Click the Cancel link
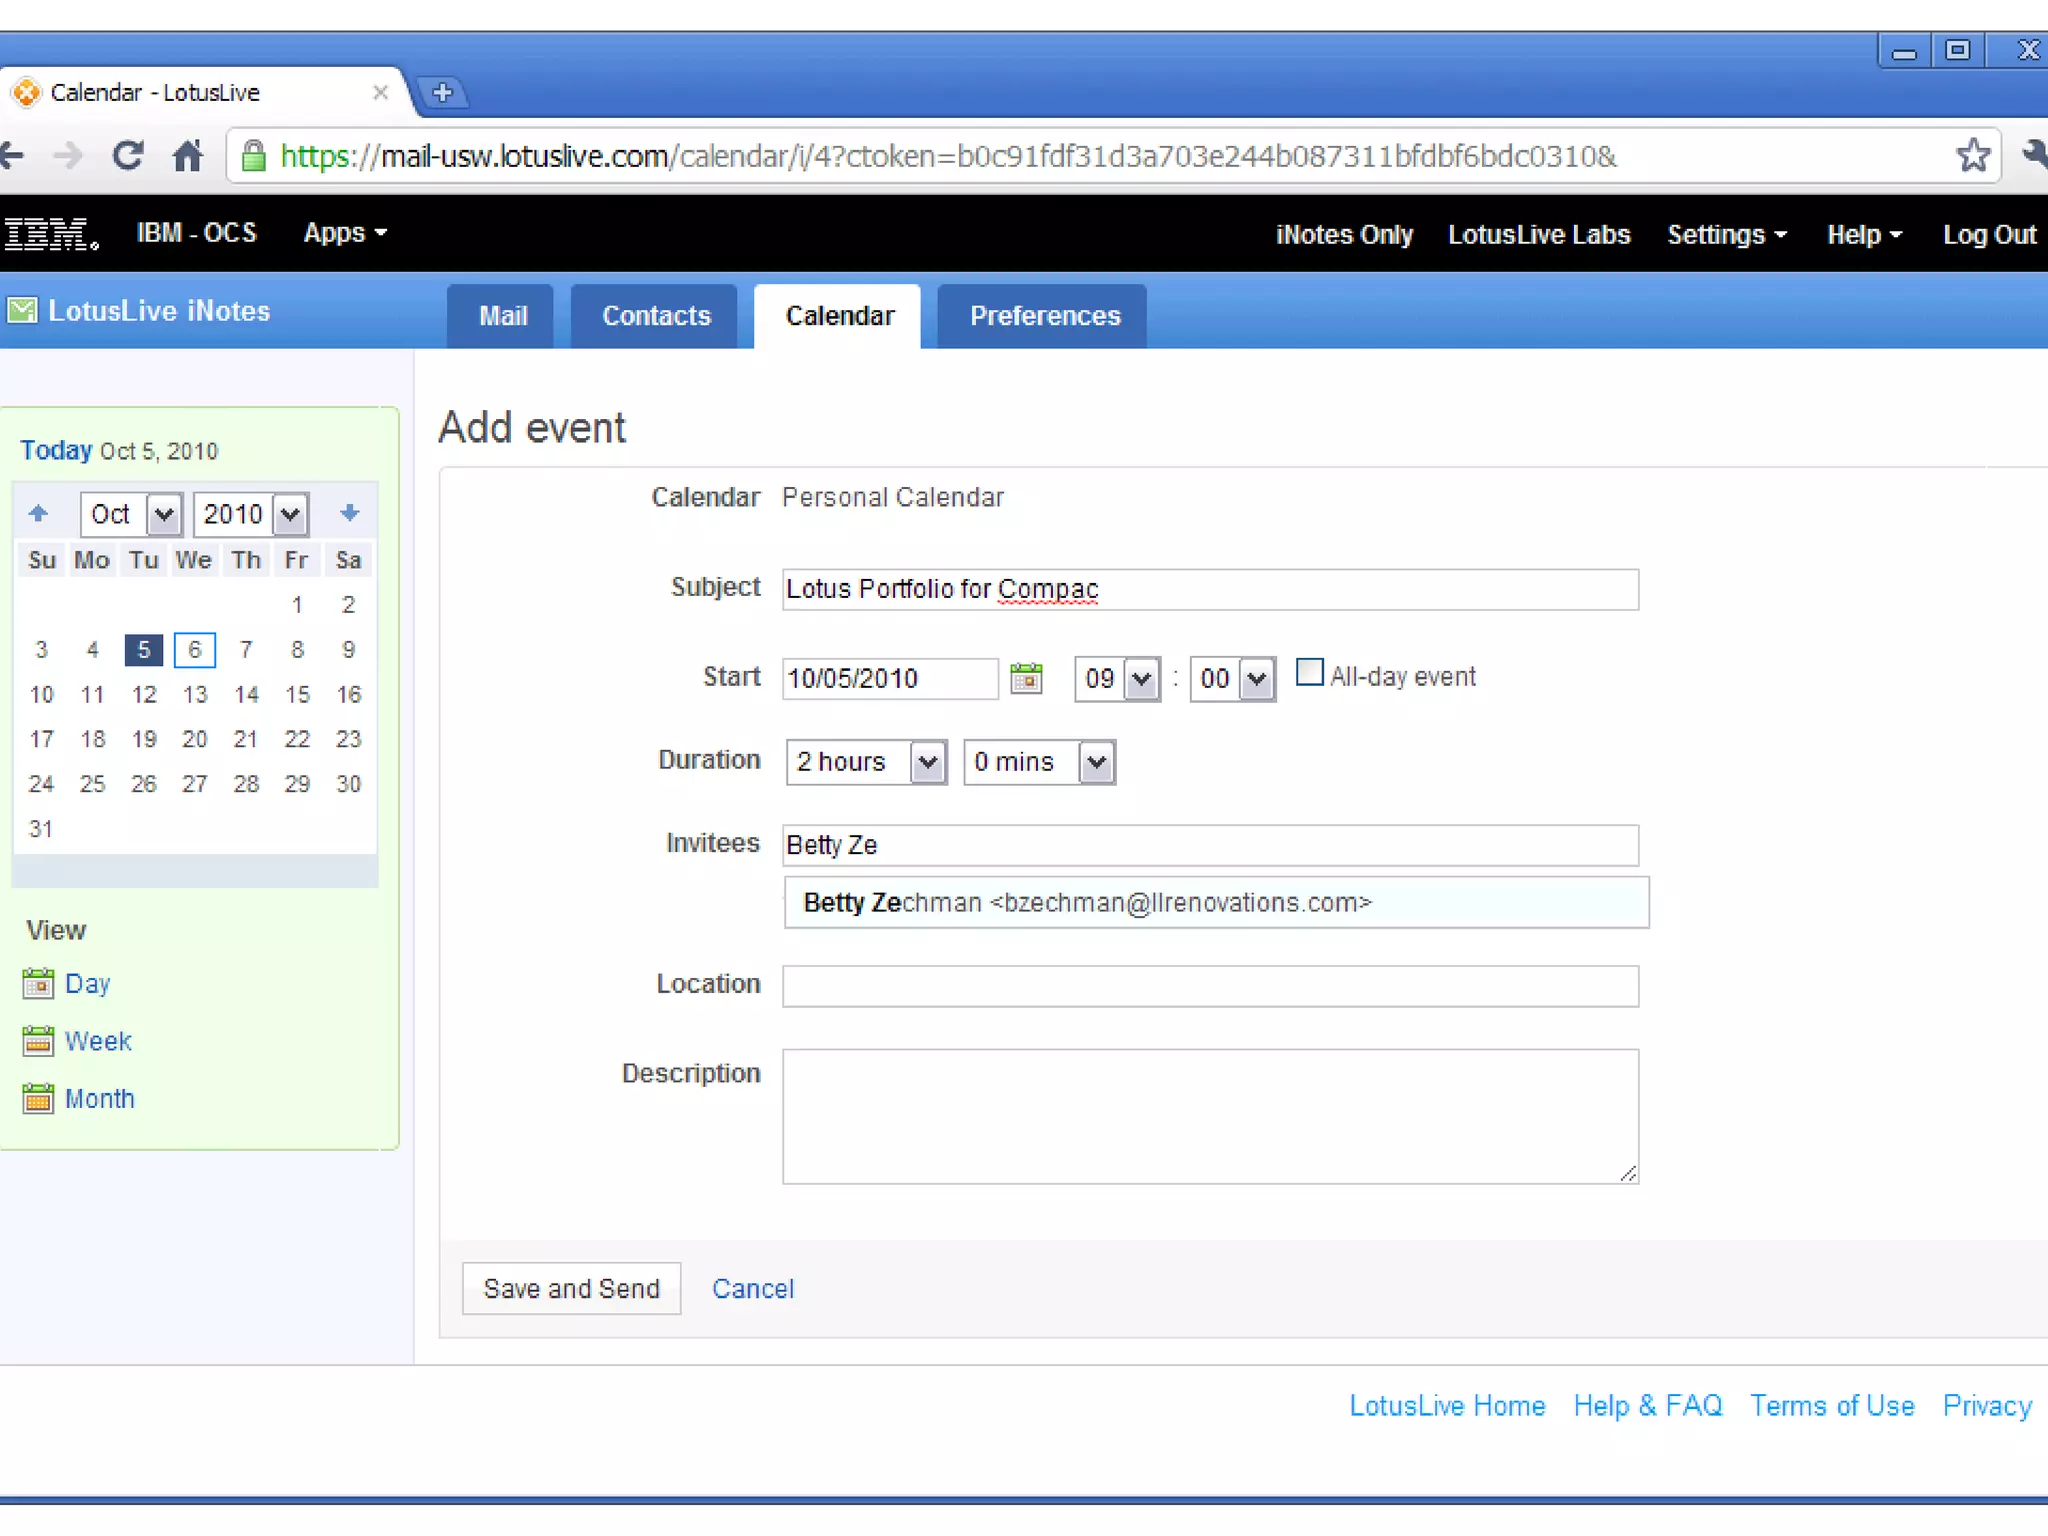The image size is (2048, 1536). [x=752, y=1288]
